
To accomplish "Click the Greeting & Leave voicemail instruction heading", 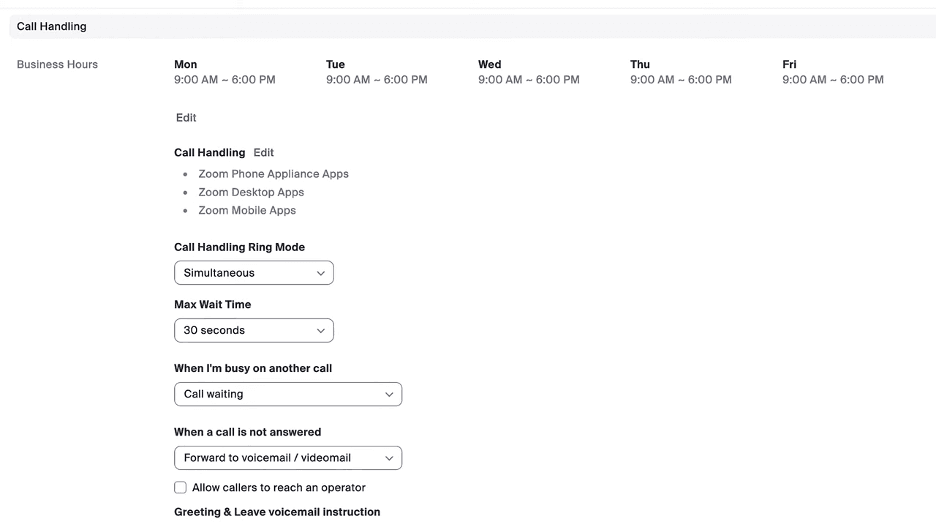I will [277, 512].
